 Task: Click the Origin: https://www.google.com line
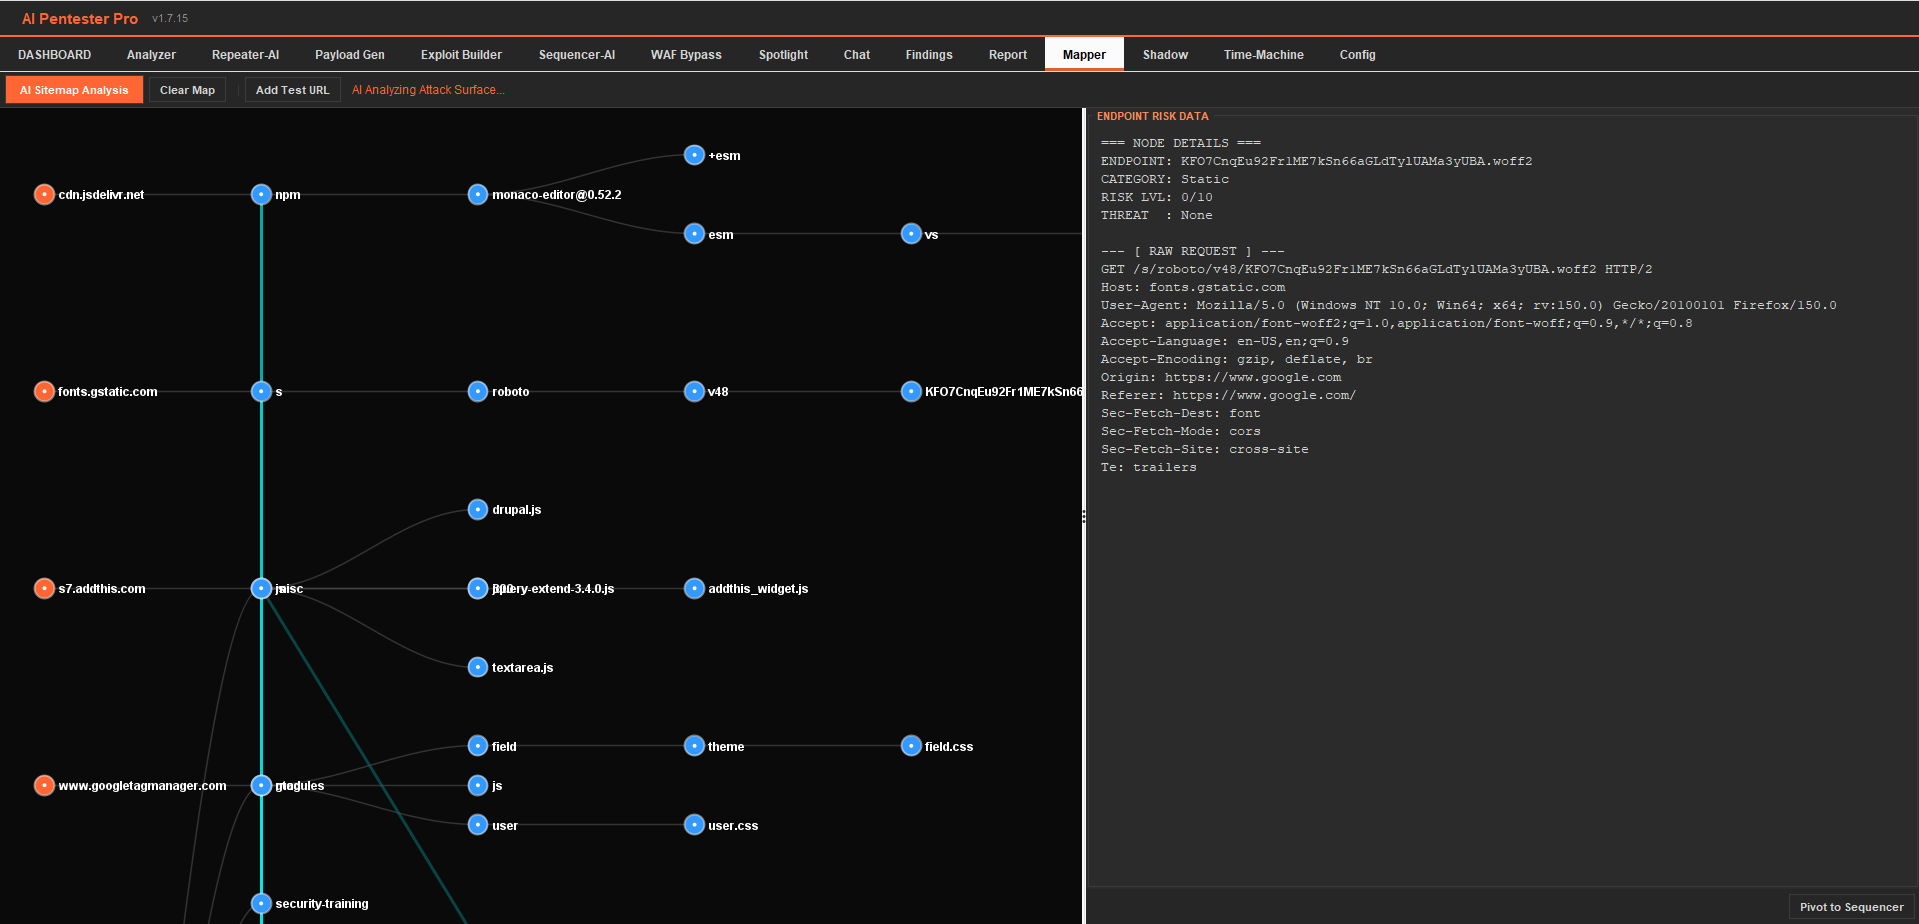pyautogui.click(x=1220, y=377)
